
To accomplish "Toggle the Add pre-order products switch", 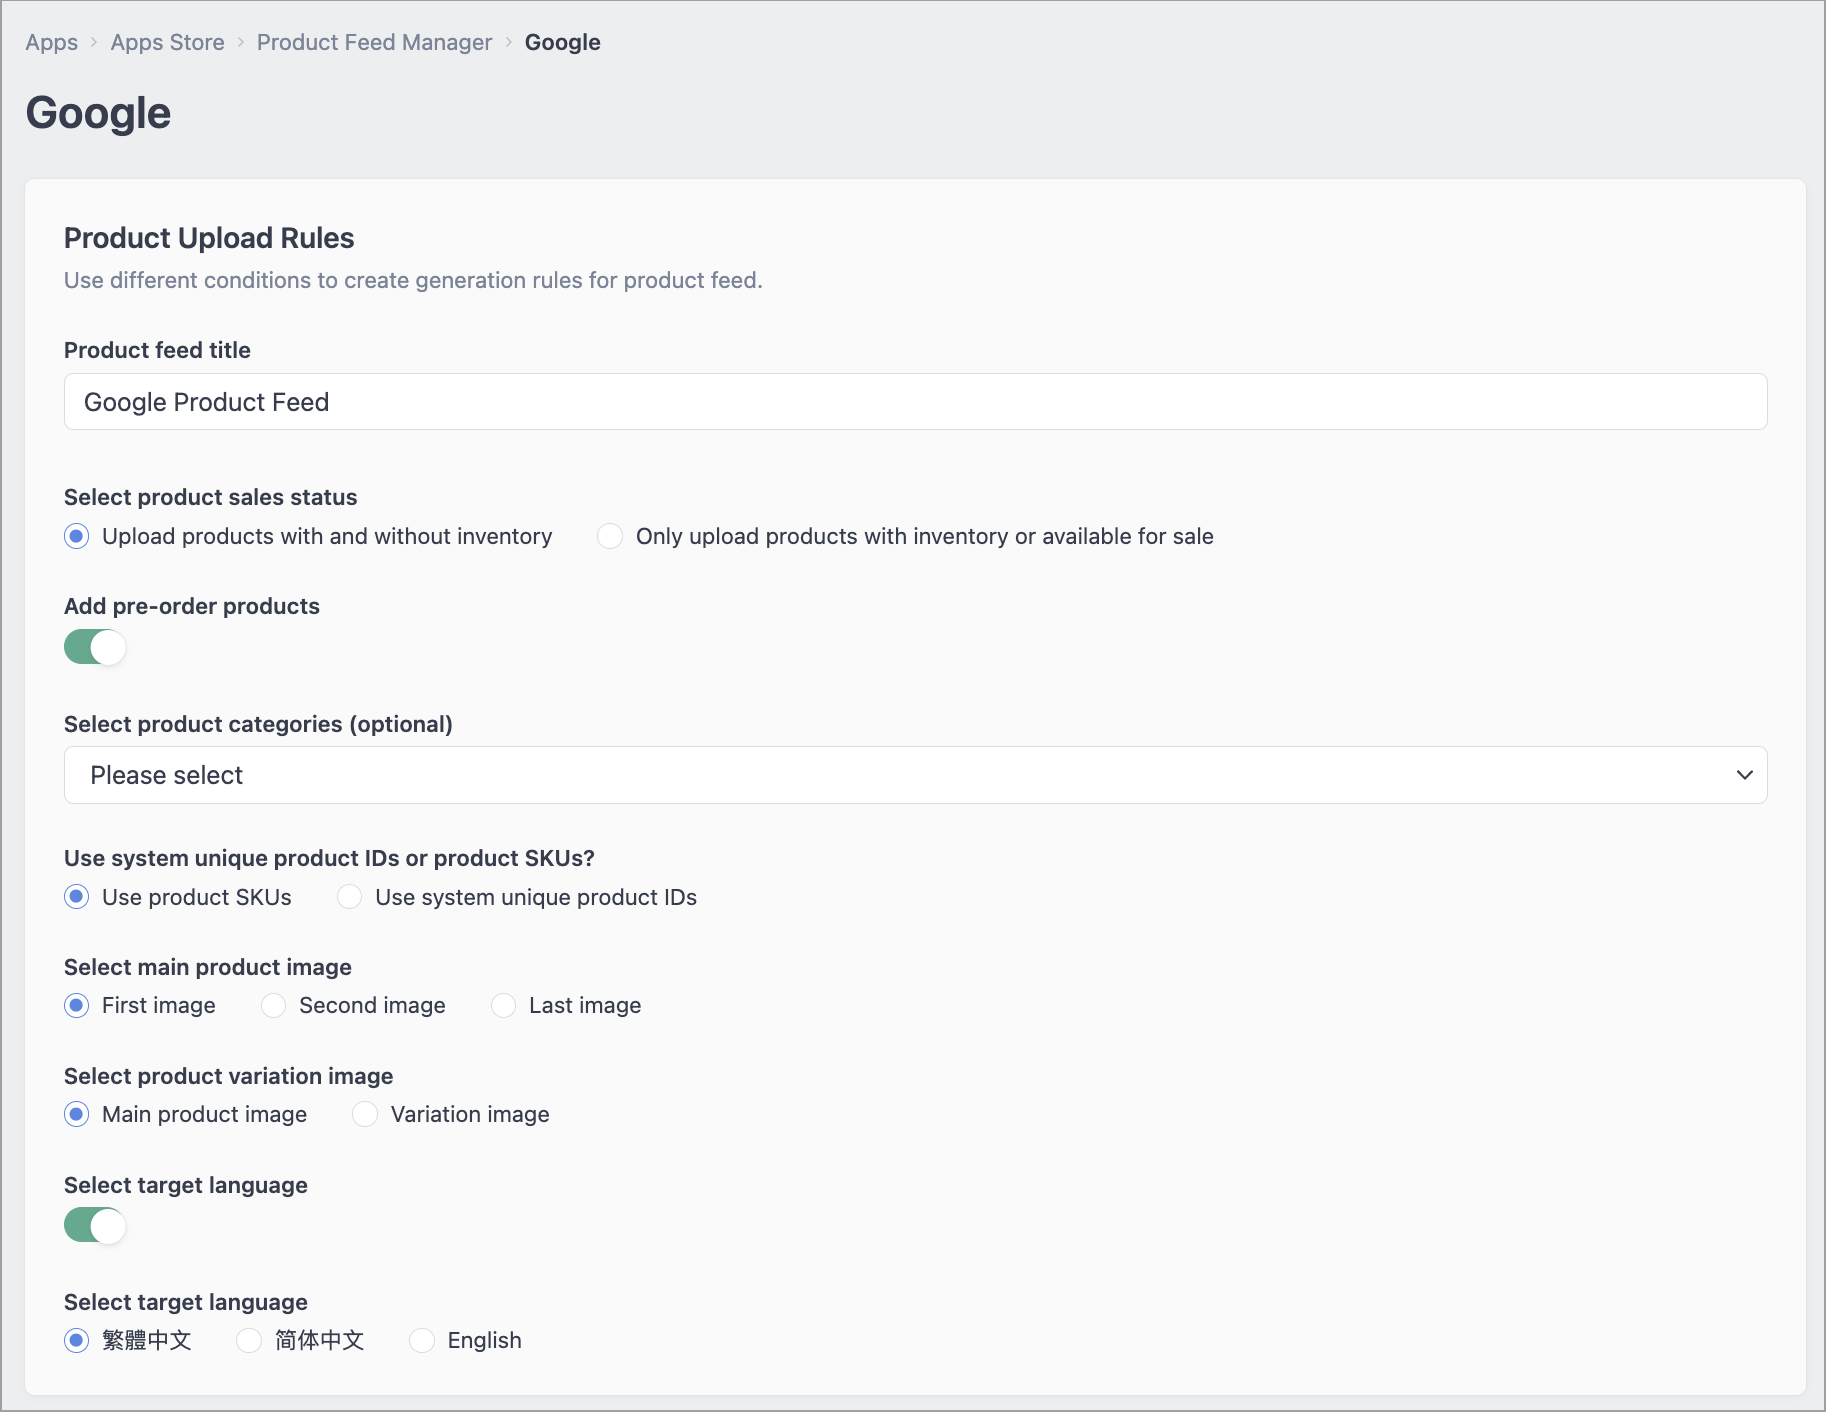I will pos(95,647).
